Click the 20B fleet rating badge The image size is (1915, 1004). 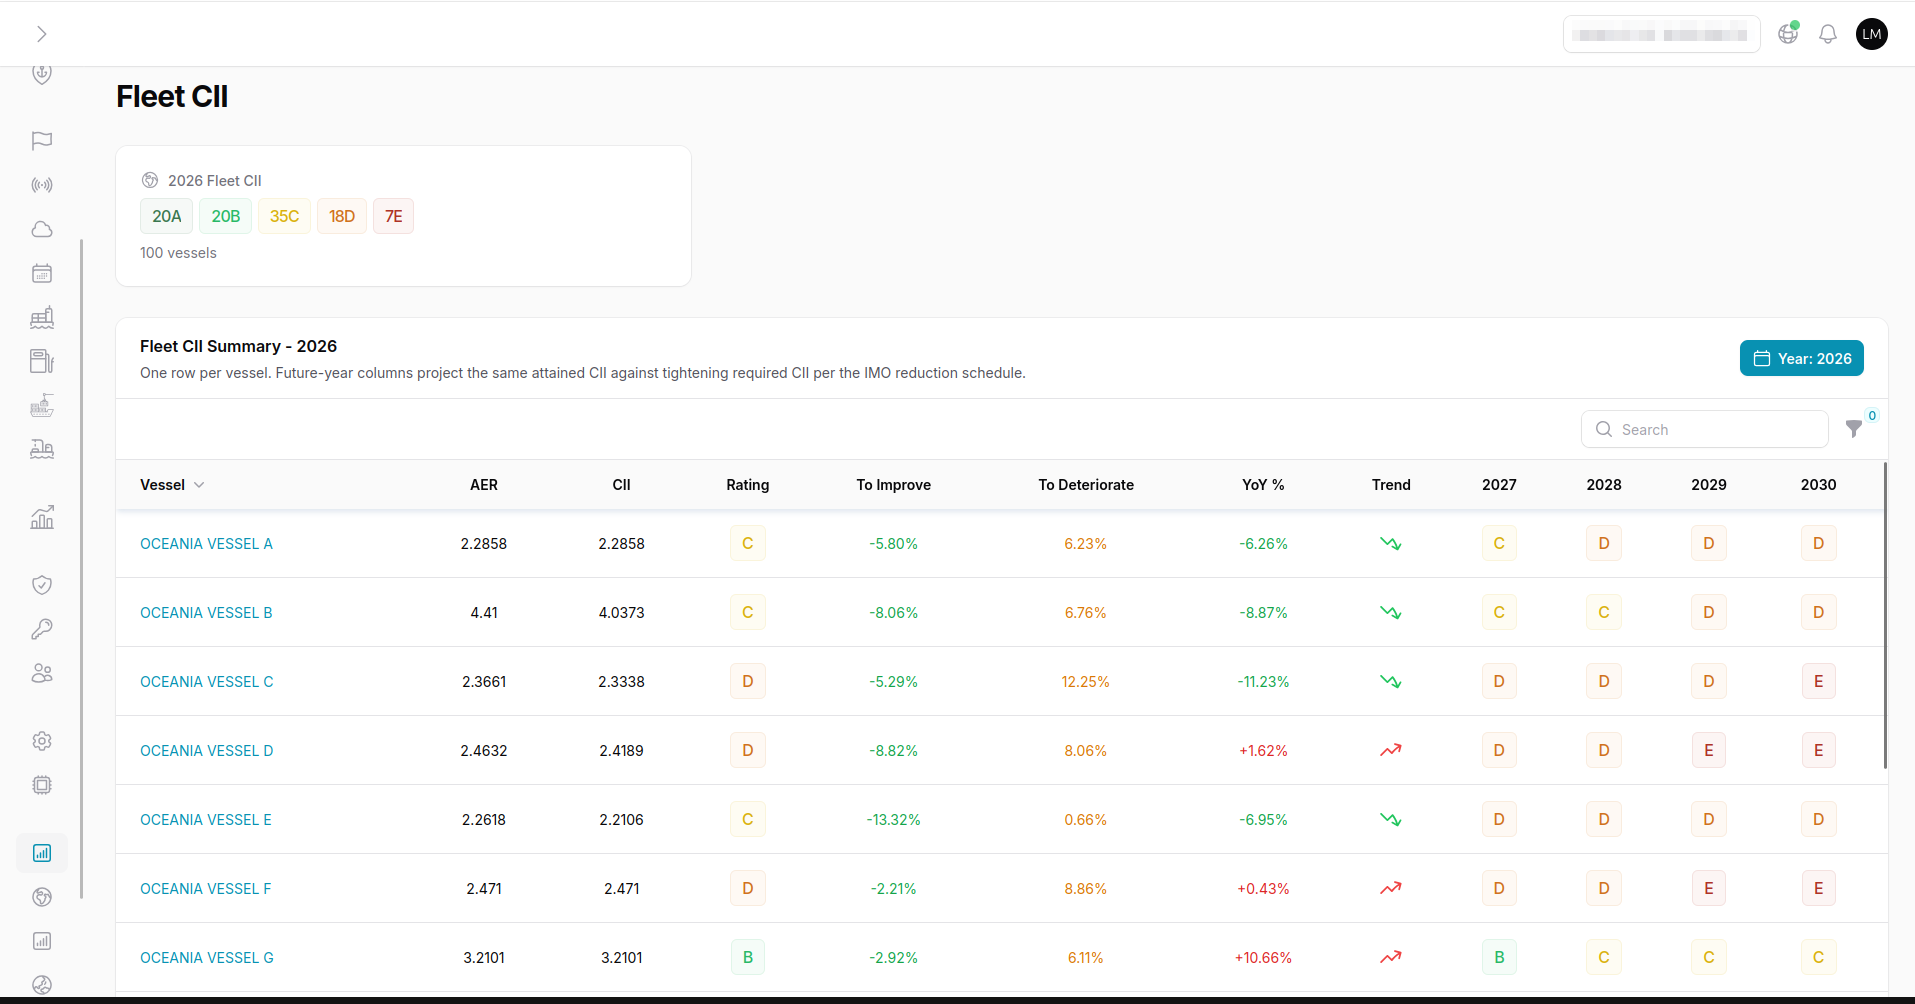click(225, 216)
